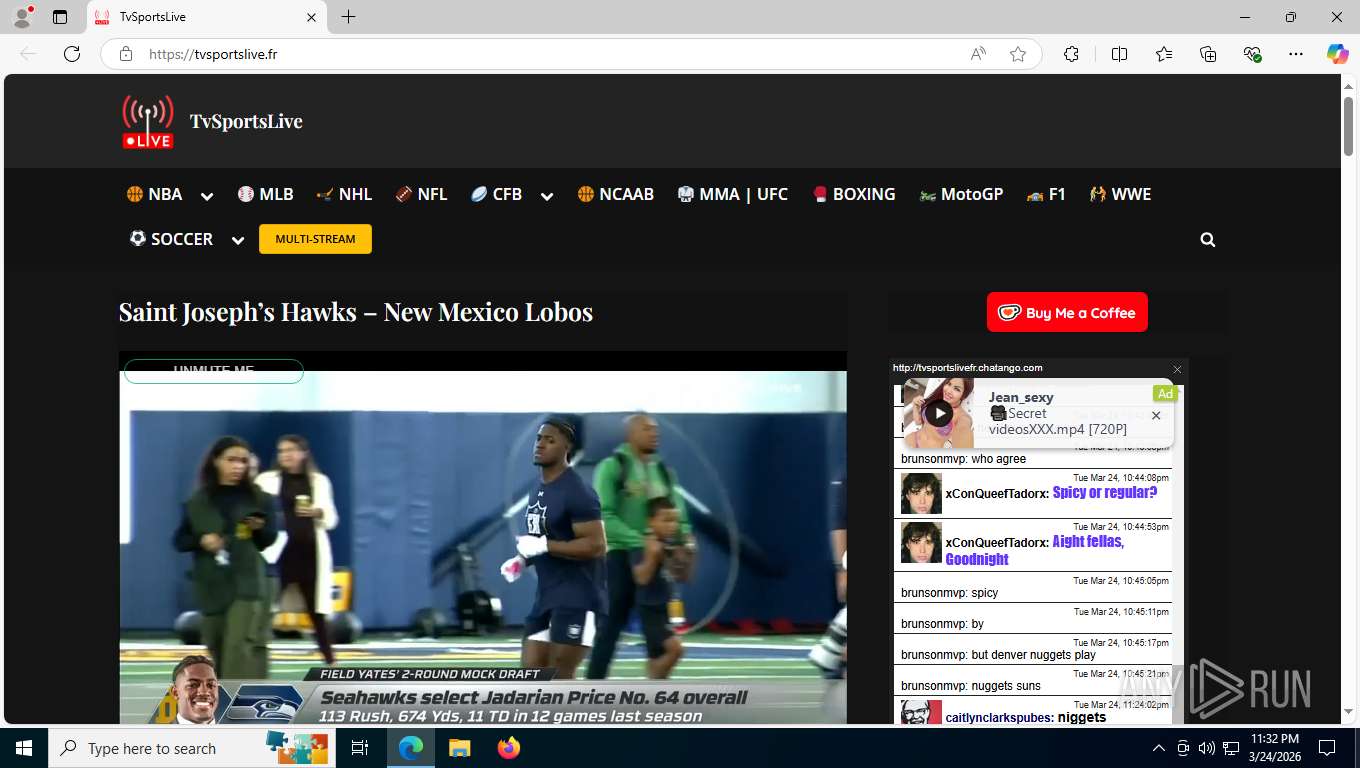Viewport: 1360px width, 768px height.
Task: Open the volume control in tray
Action: (x=1206, y=748)
